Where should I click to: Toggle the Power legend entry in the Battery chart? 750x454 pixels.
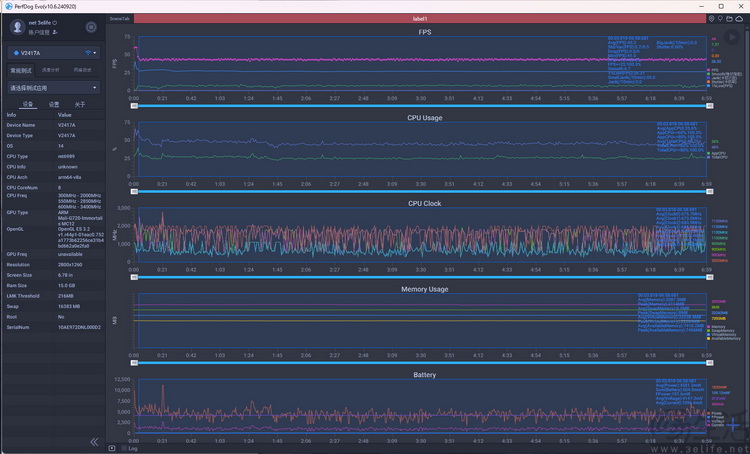pos(715,413)
